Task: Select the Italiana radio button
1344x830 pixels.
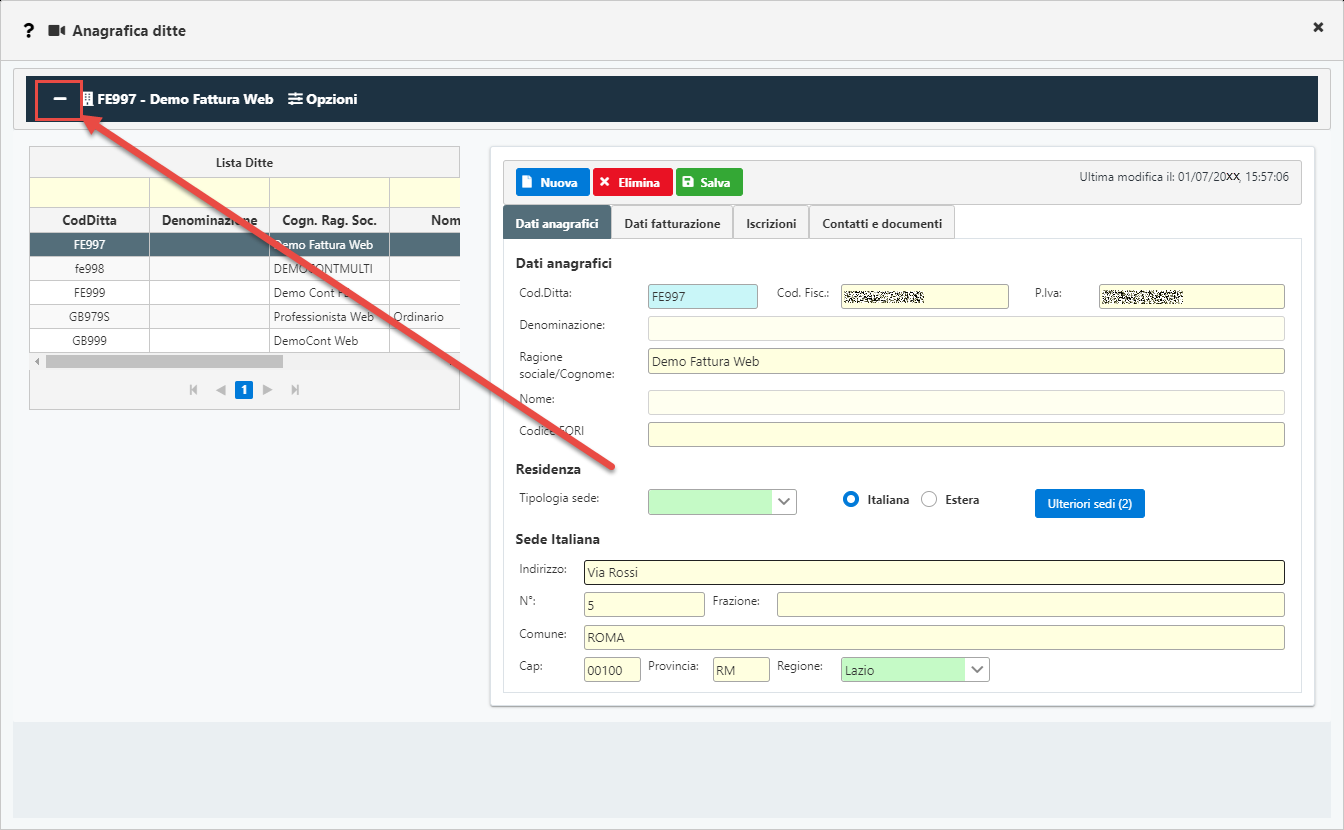Action: pyautogui.click(x=852, y=500)
